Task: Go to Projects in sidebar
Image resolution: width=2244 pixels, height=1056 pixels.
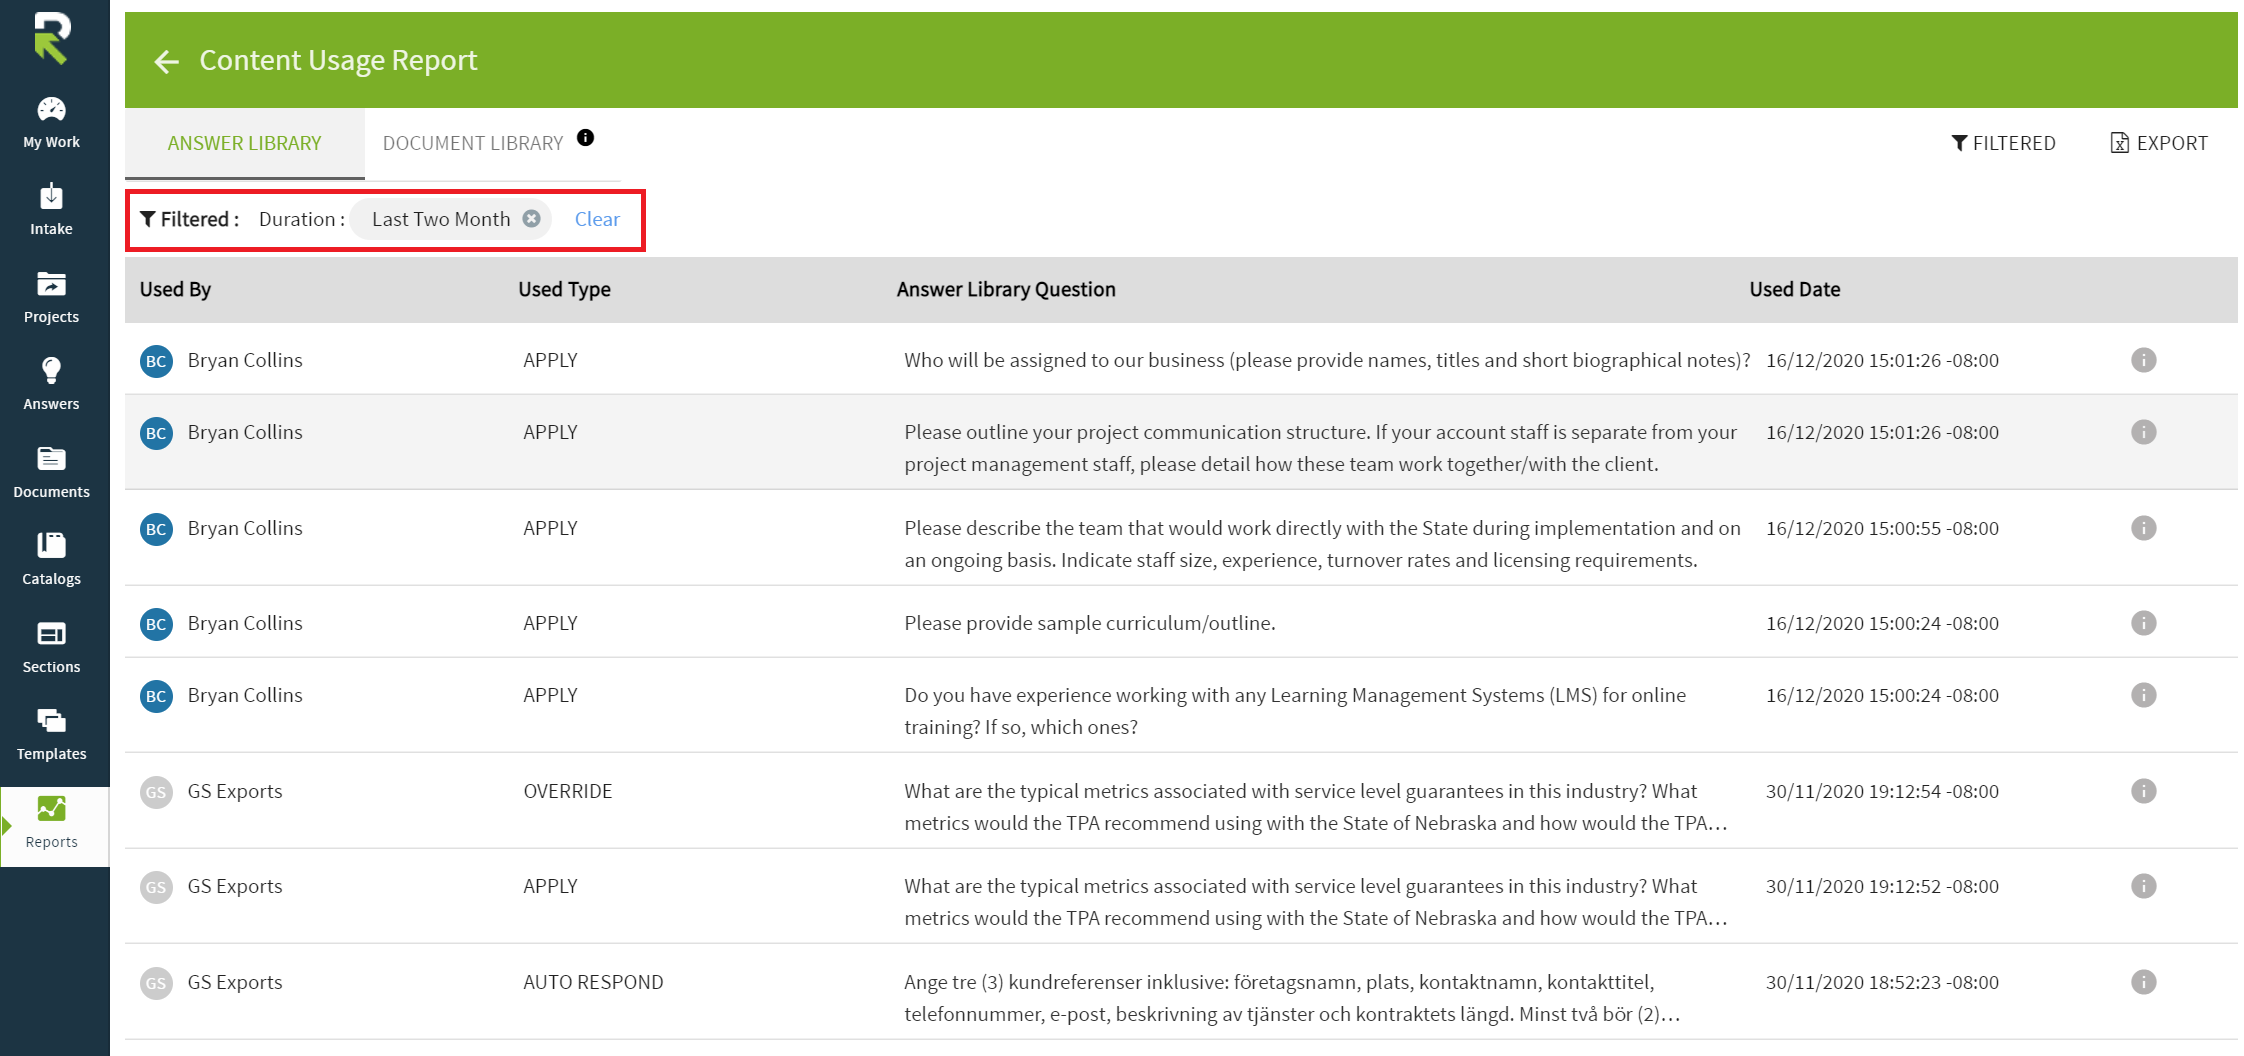Action: pyautogui.click(x=52, y=297)
